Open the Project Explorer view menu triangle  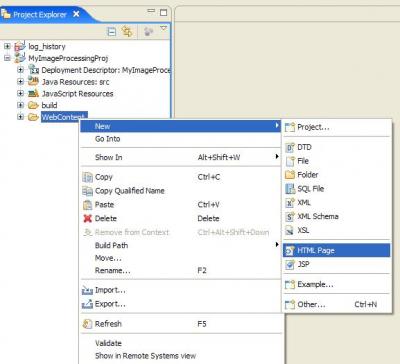[x=163, y=28]
